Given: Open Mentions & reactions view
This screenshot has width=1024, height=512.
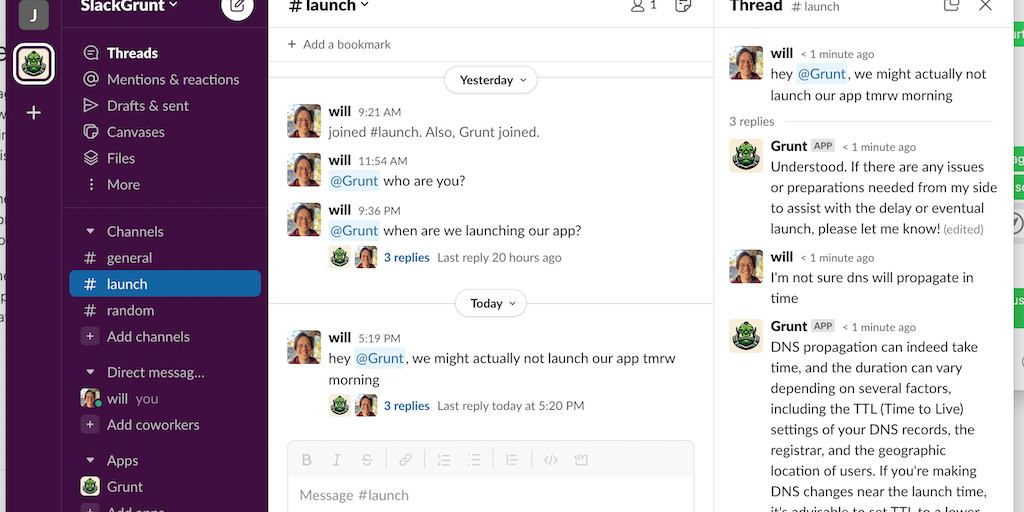Looking at the screenshot, I should click(x=173, y=79).
